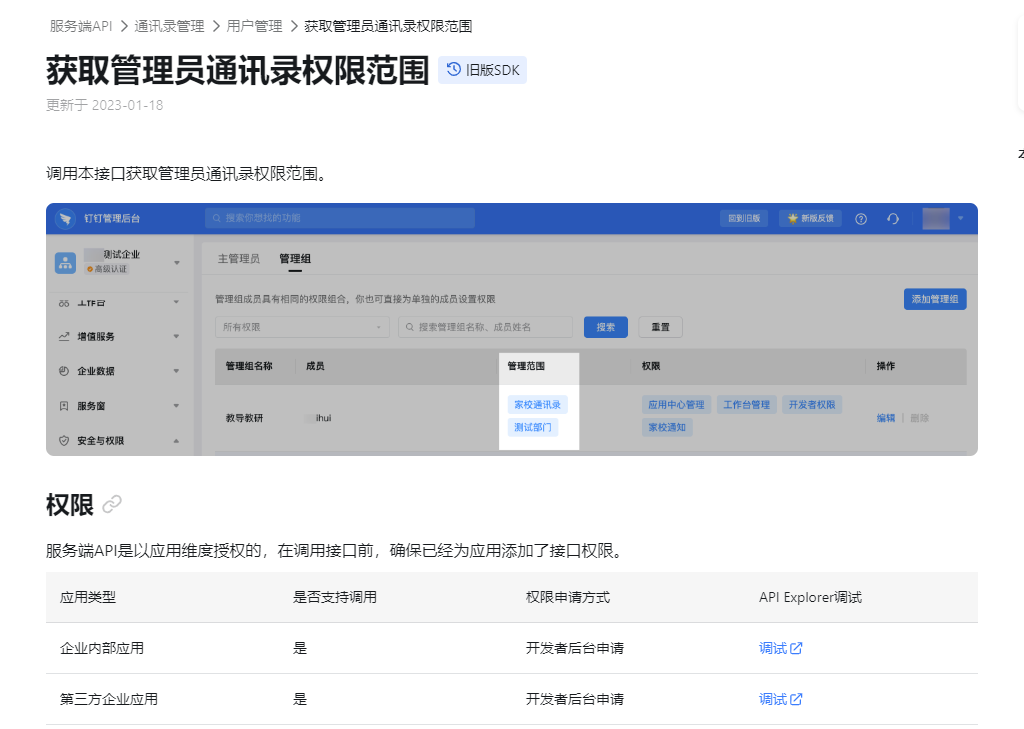Screen dimensions: 1024x729
Task: Click the 新版反馈 button in the embedded screenshot
Action: (x=810, y=218)
